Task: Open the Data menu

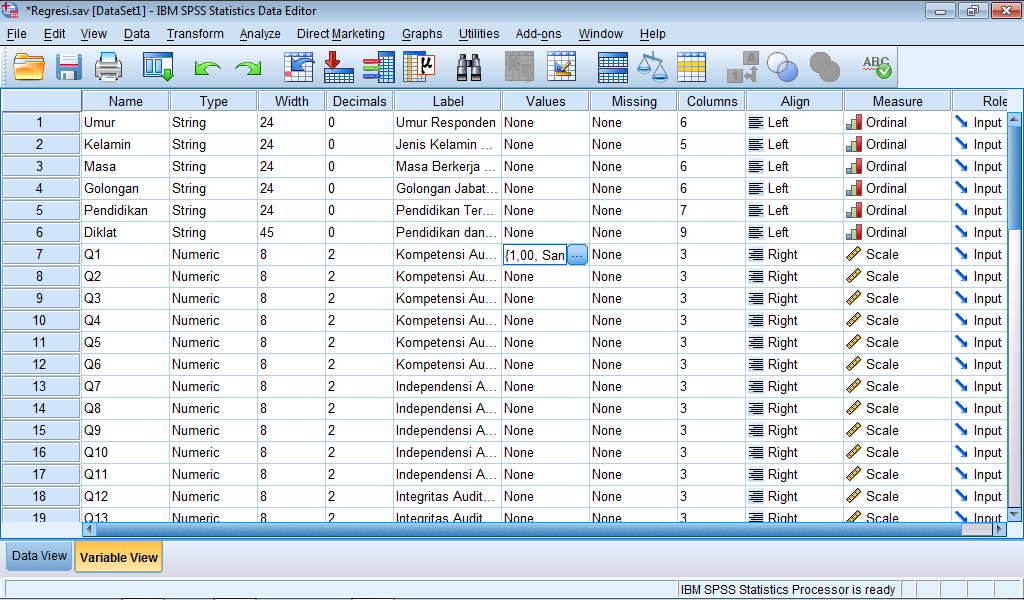Action: click(x=136, y=34)
